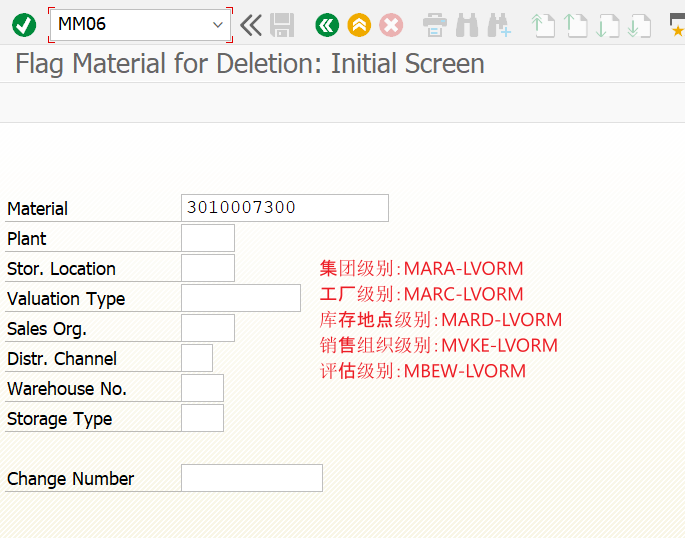Click the MVKE-LVORM annotation text
This screenshot has height=538, width=685.
439,345
